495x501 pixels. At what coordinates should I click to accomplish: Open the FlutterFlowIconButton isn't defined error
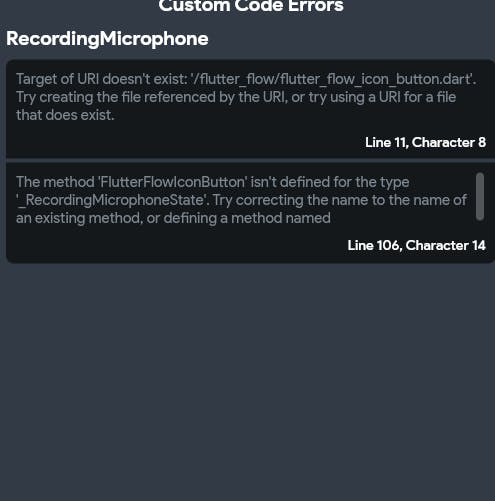tap(250, 213)
